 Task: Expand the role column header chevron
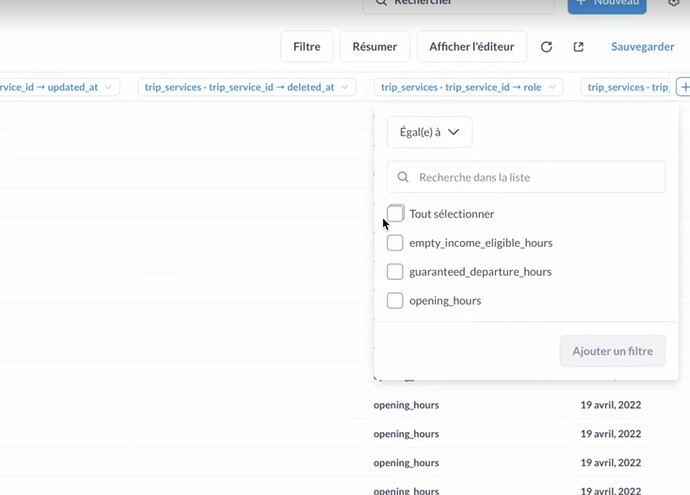(552, 87)
